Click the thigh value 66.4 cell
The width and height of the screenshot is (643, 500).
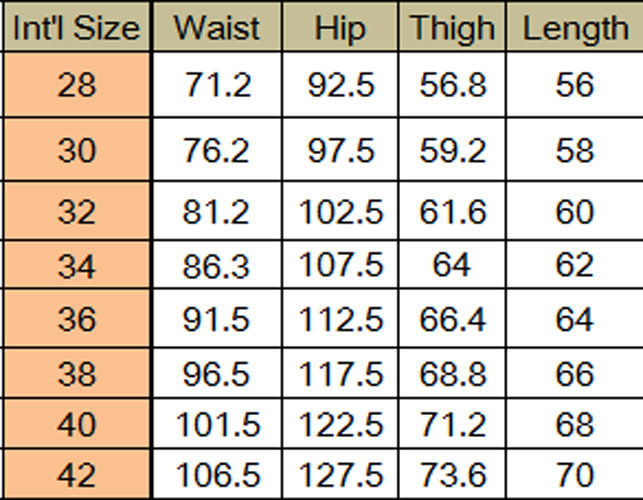click(x=452, y=319)
